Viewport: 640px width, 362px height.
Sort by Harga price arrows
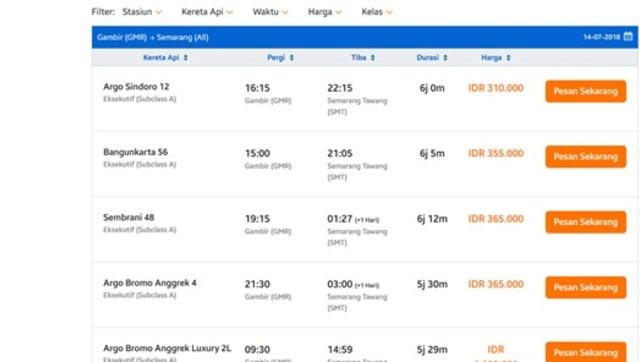click(508, 58)
